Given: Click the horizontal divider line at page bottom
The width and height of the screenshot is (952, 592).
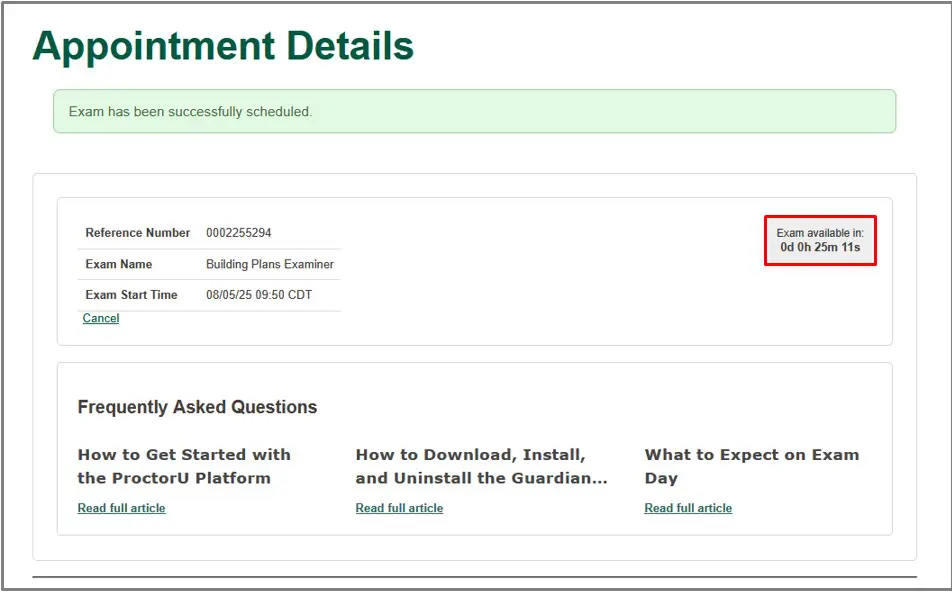Looking at the screenshot, I should point(474,577).
